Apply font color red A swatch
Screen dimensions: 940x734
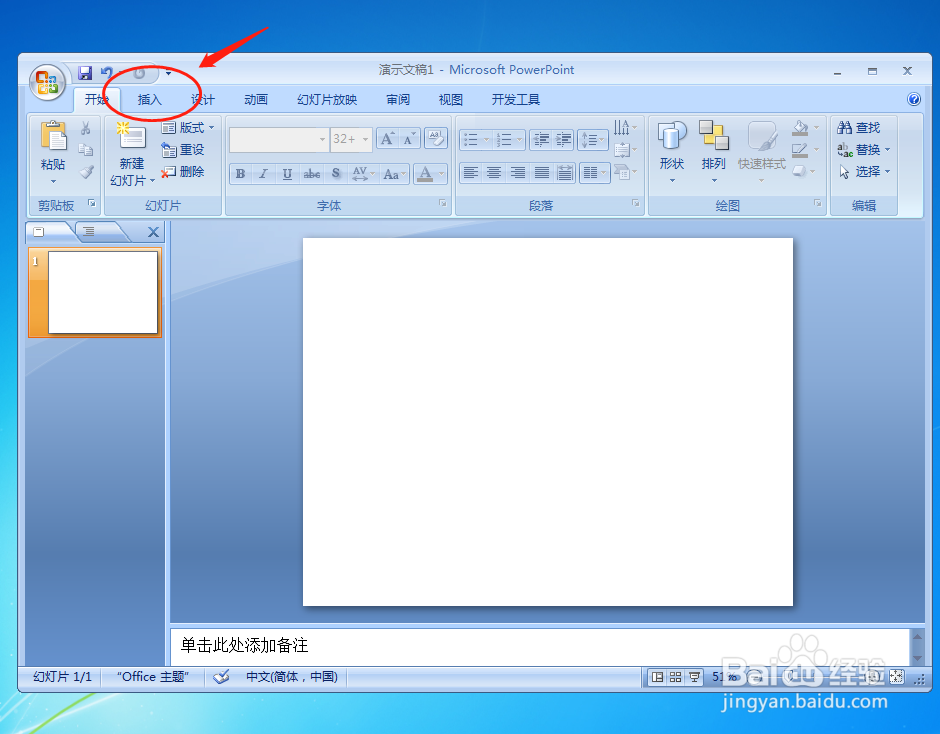coord(425,174)
